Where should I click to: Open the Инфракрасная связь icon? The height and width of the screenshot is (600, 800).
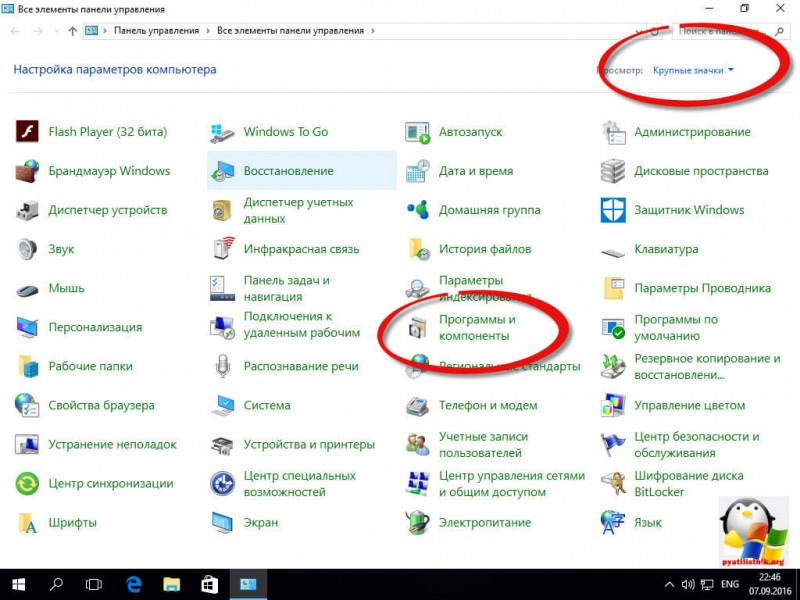point(222,249)
